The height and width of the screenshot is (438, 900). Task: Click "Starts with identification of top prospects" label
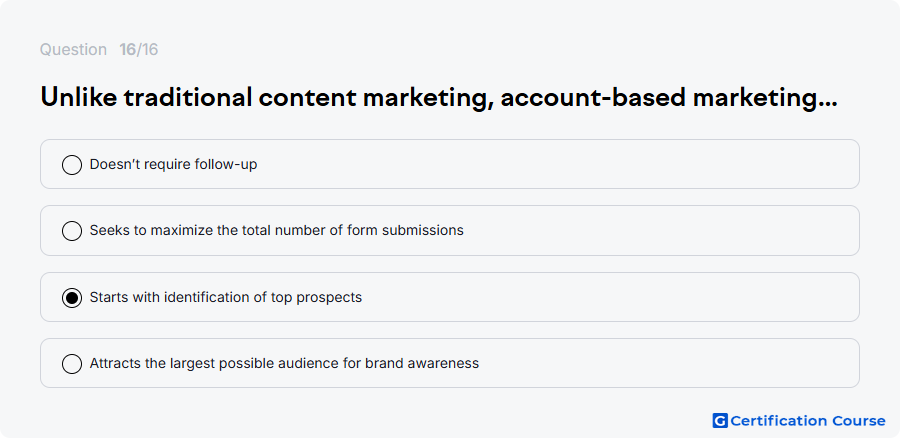[226, 297]
